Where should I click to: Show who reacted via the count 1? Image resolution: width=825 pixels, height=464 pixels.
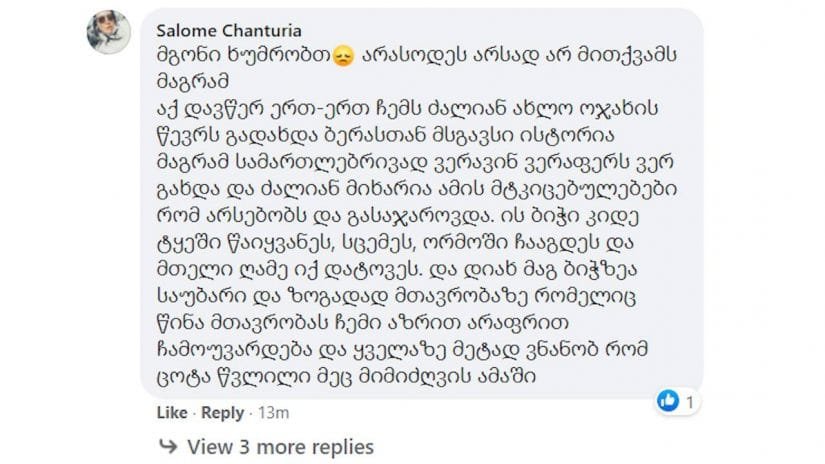coord(690,402)
